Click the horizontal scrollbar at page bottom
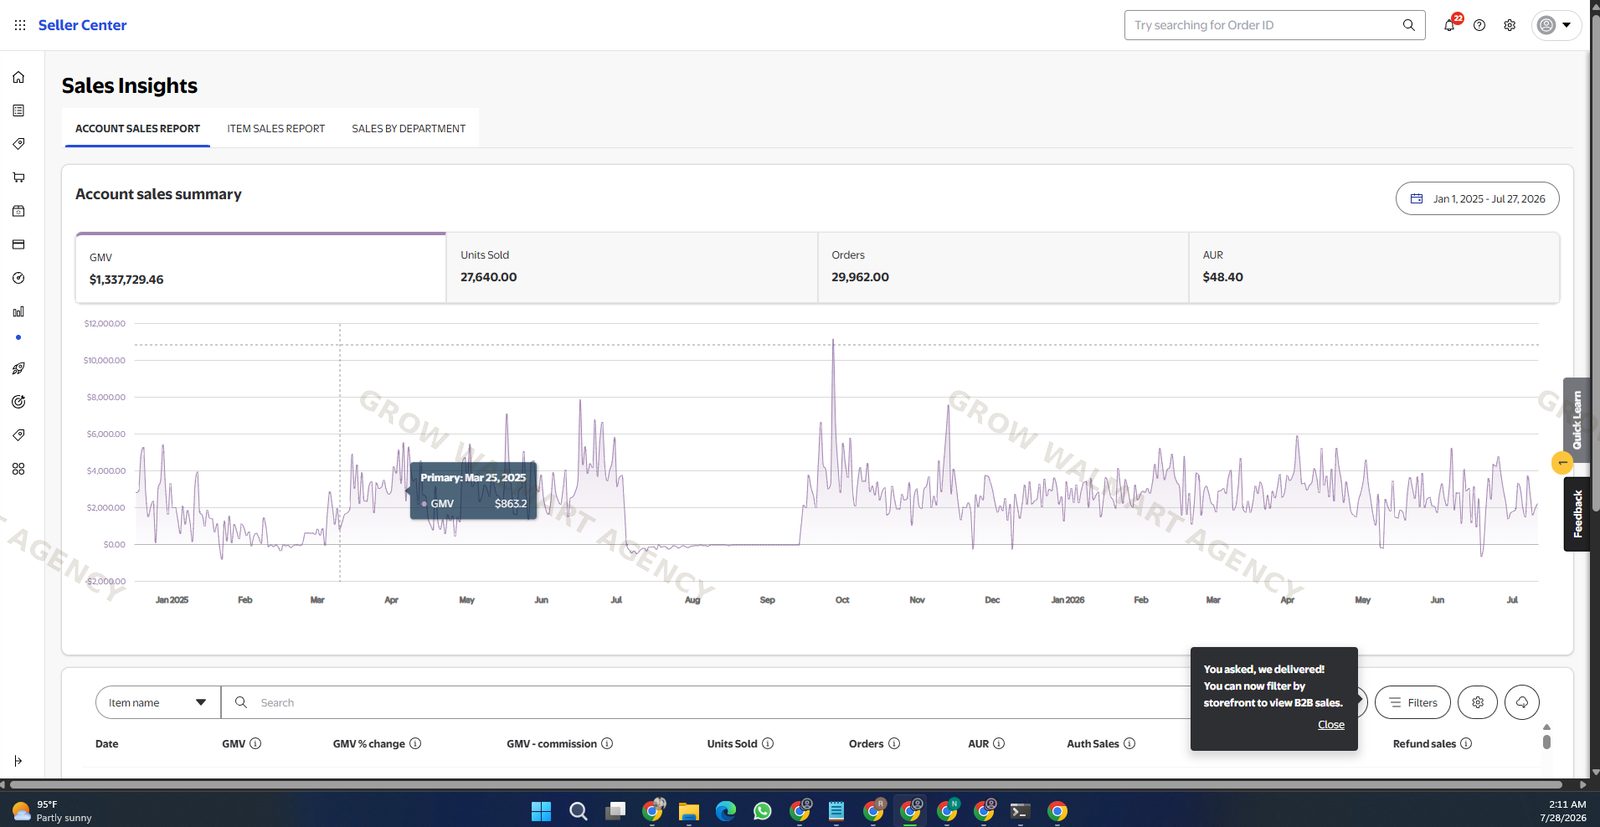1600x827 pixels. click(784, 784)
